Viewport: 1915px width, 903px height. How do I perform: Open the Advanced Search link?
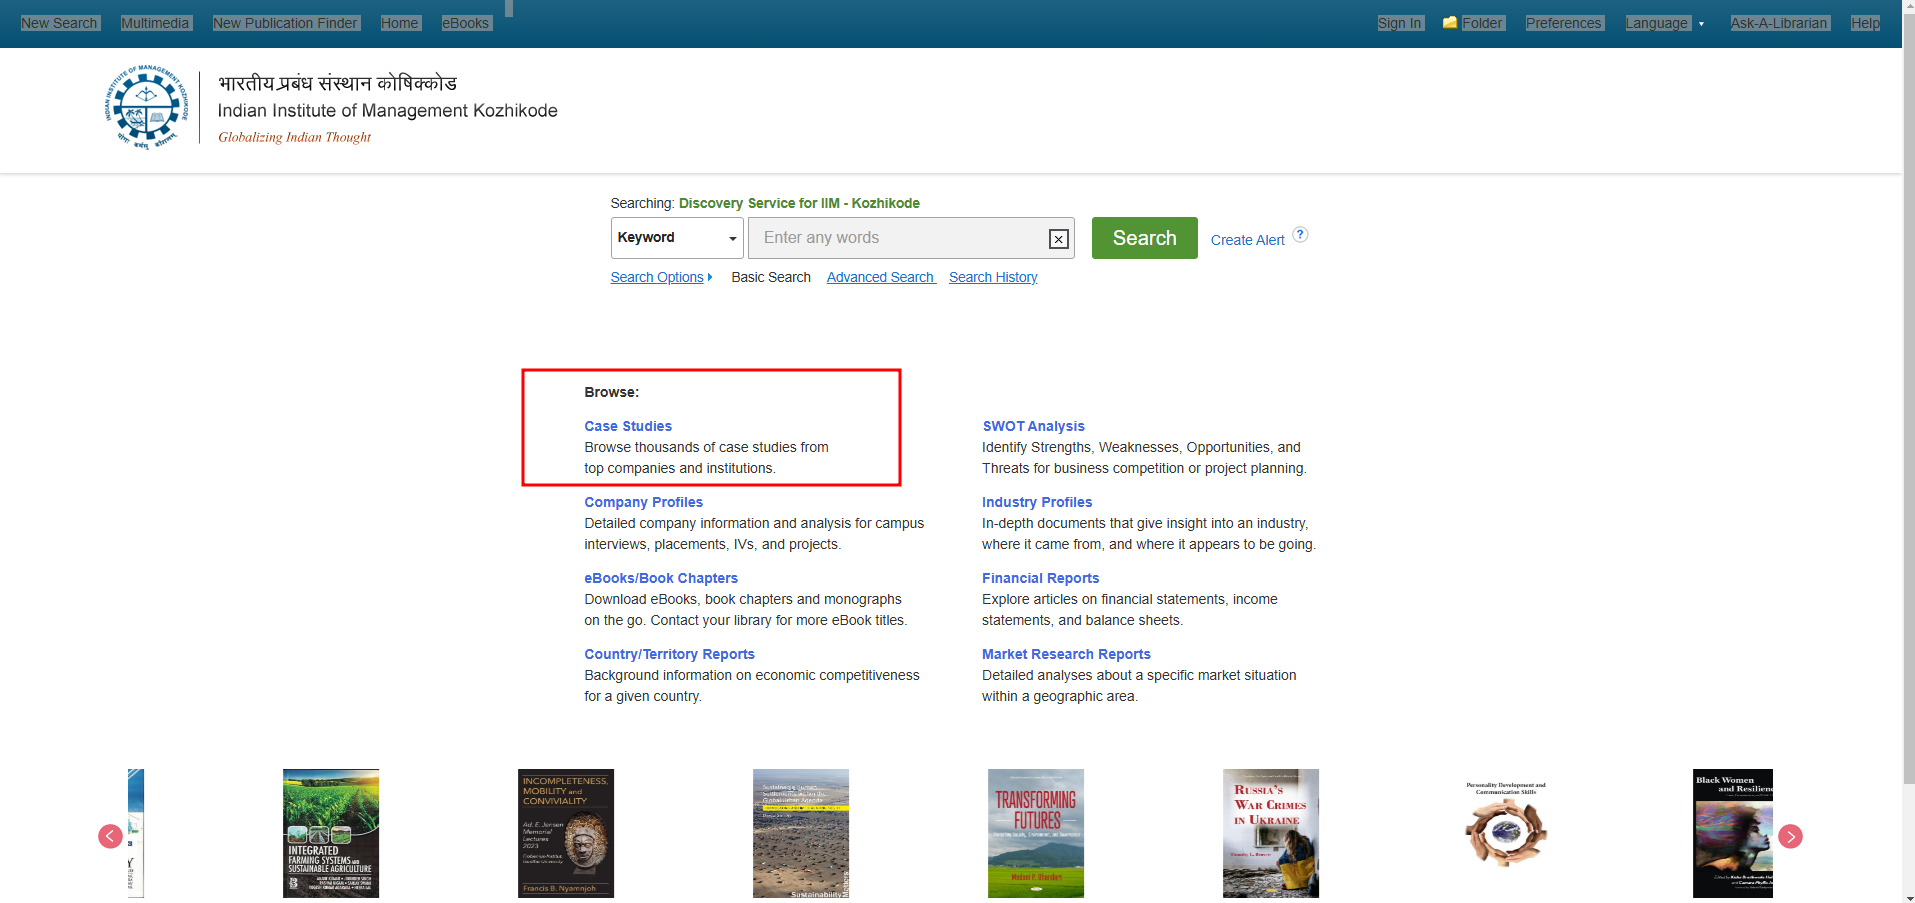(x=880, y=277)
